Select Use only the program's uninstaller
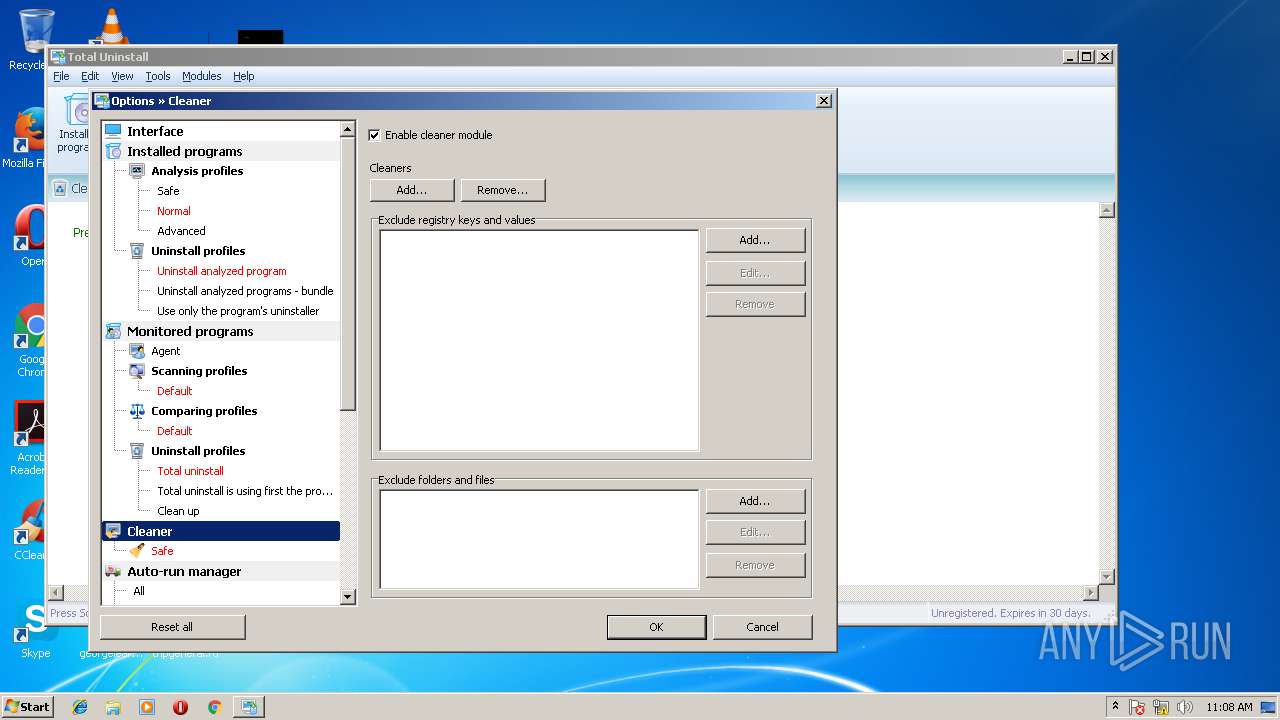Screen dimensions: 1280x720 click(238, 311)
